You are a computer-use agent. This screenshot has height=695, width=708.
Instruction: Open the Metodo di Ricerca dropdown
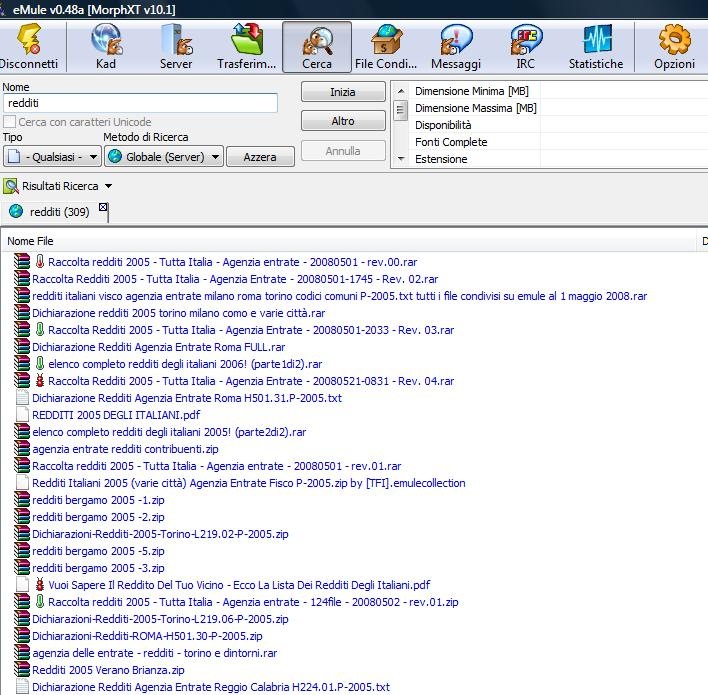click(x=164, y=156)
